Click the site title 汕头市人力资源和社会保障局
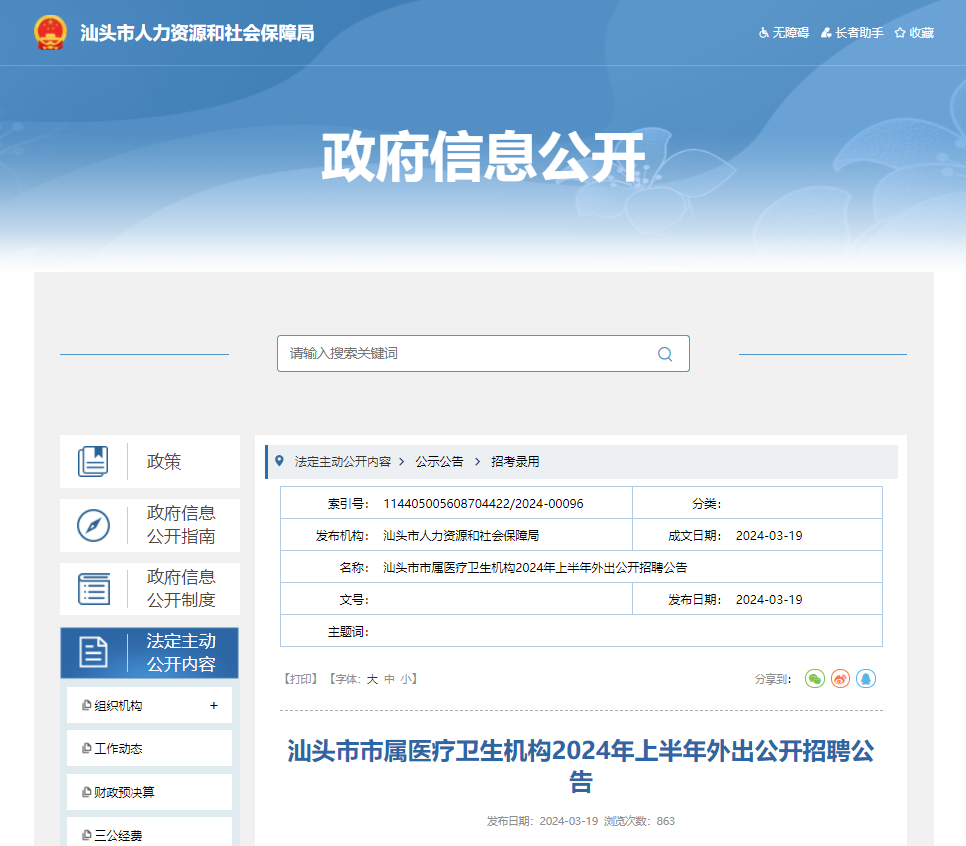Image resolution: width=966 pixels, height=846 pixels. [197, 33]
